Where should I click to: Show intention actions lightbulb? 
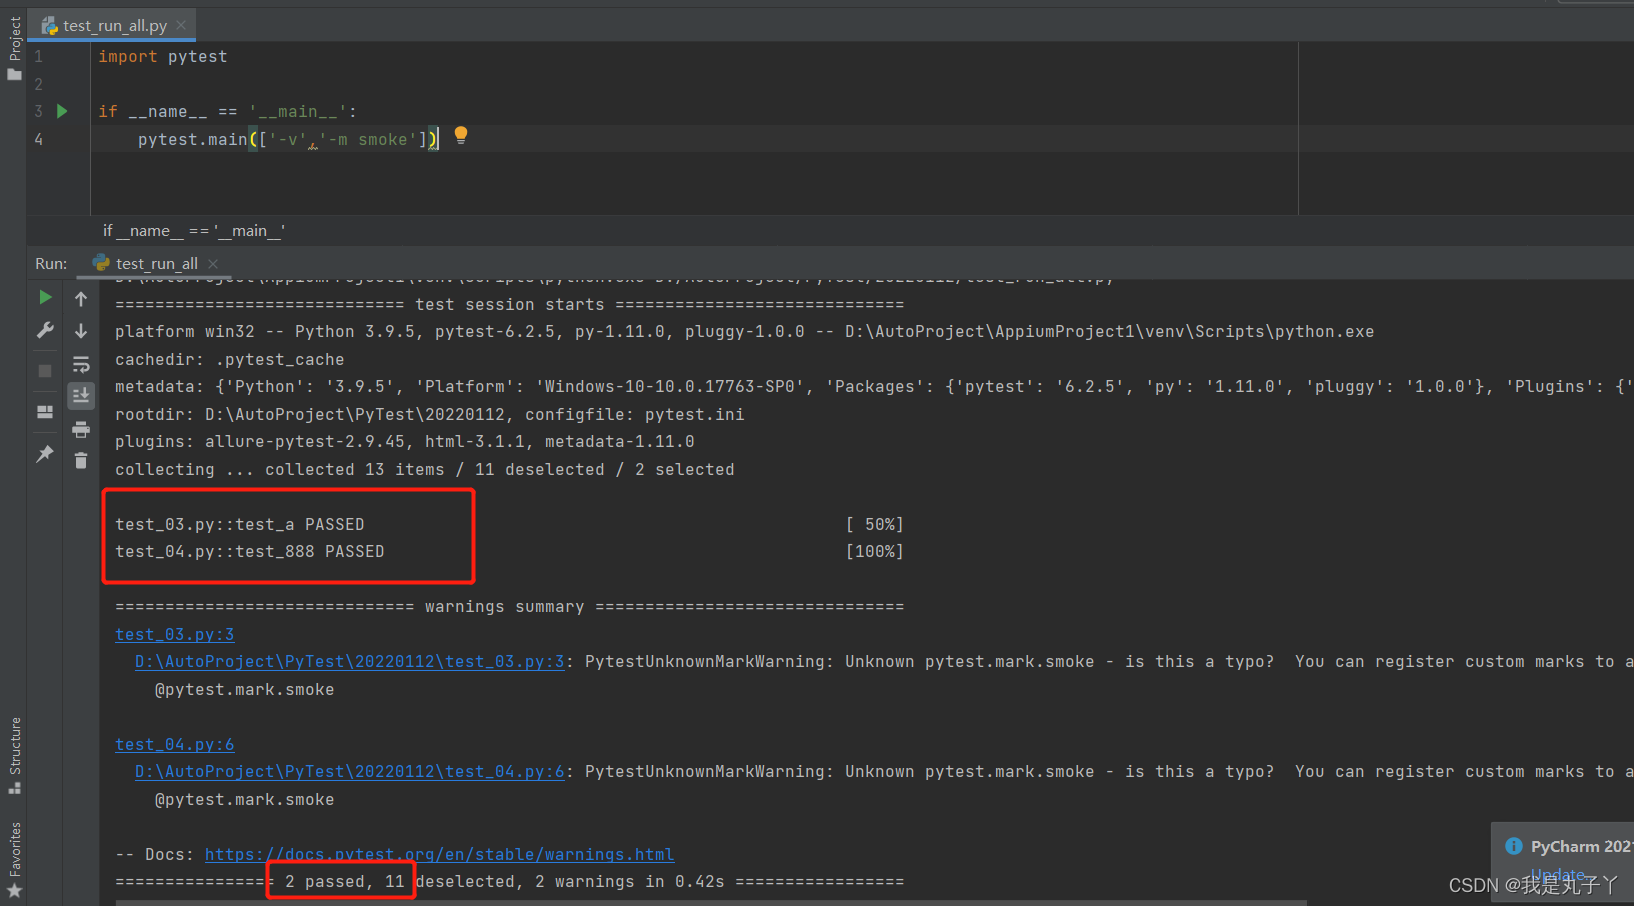pyautogui.click(x=461, y=135)
